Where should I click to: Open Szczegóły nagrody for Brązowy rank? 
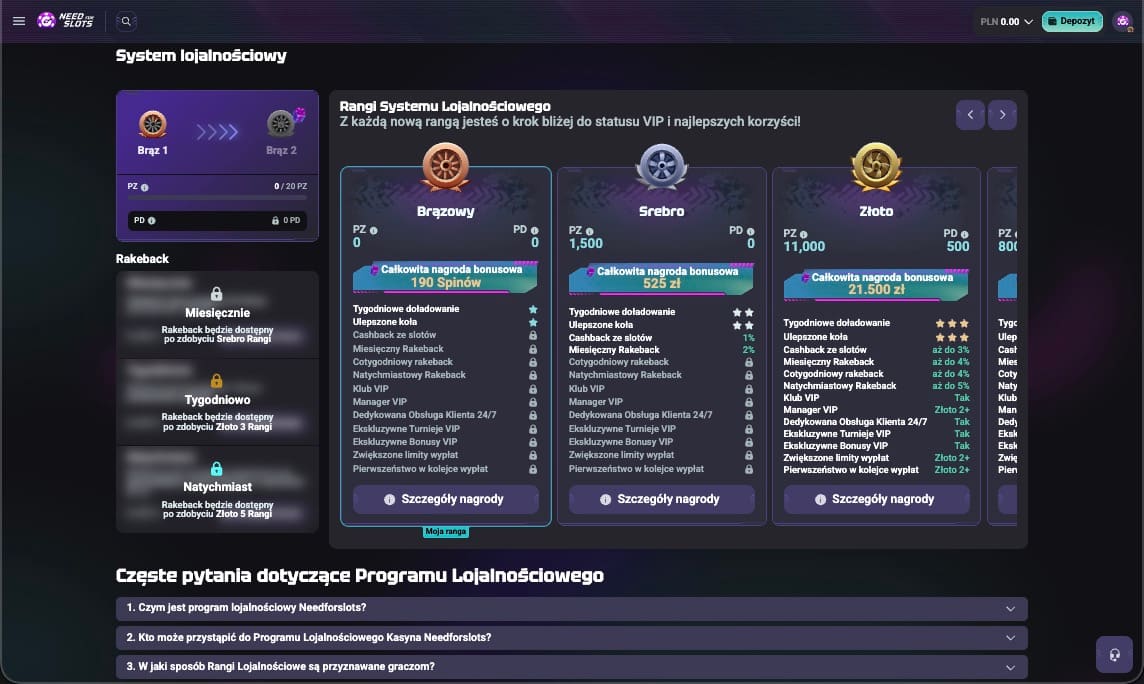(446, 499)
